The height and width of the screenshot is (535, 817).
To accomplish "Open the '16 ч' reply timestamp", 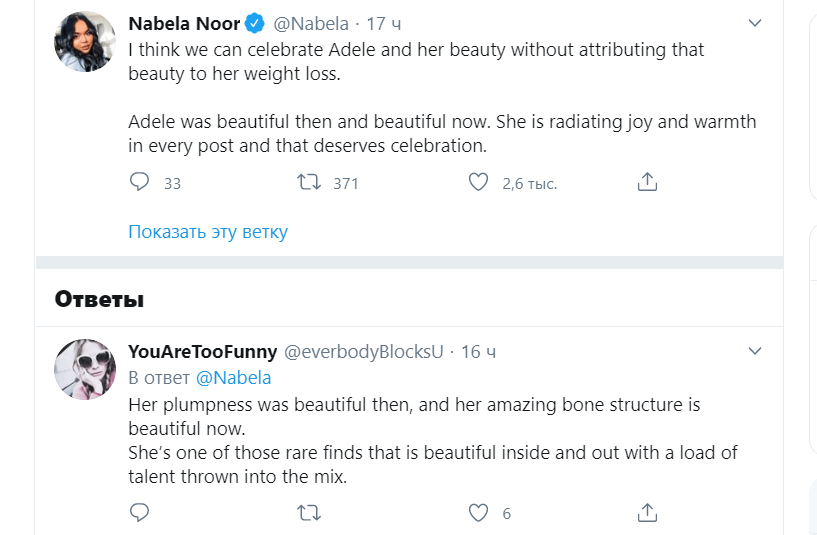I will 478,352.
